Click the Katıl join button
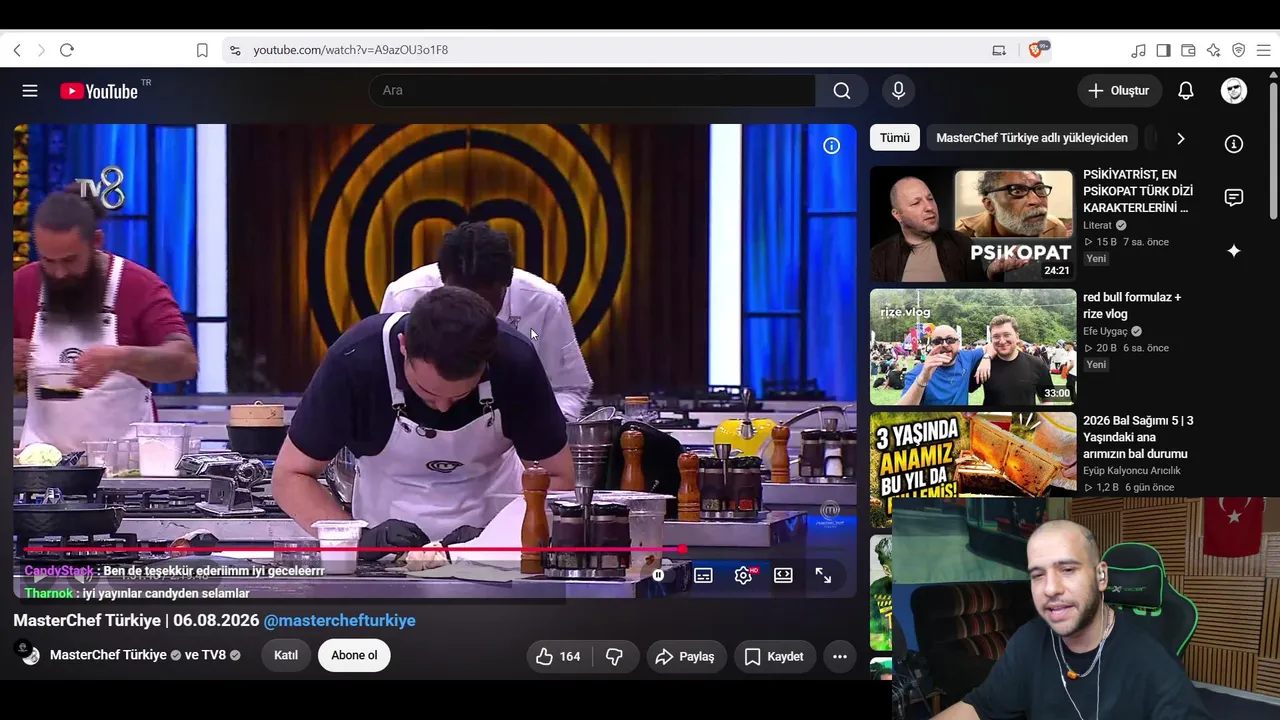The image size is (1280, 720). coord(286,655)
